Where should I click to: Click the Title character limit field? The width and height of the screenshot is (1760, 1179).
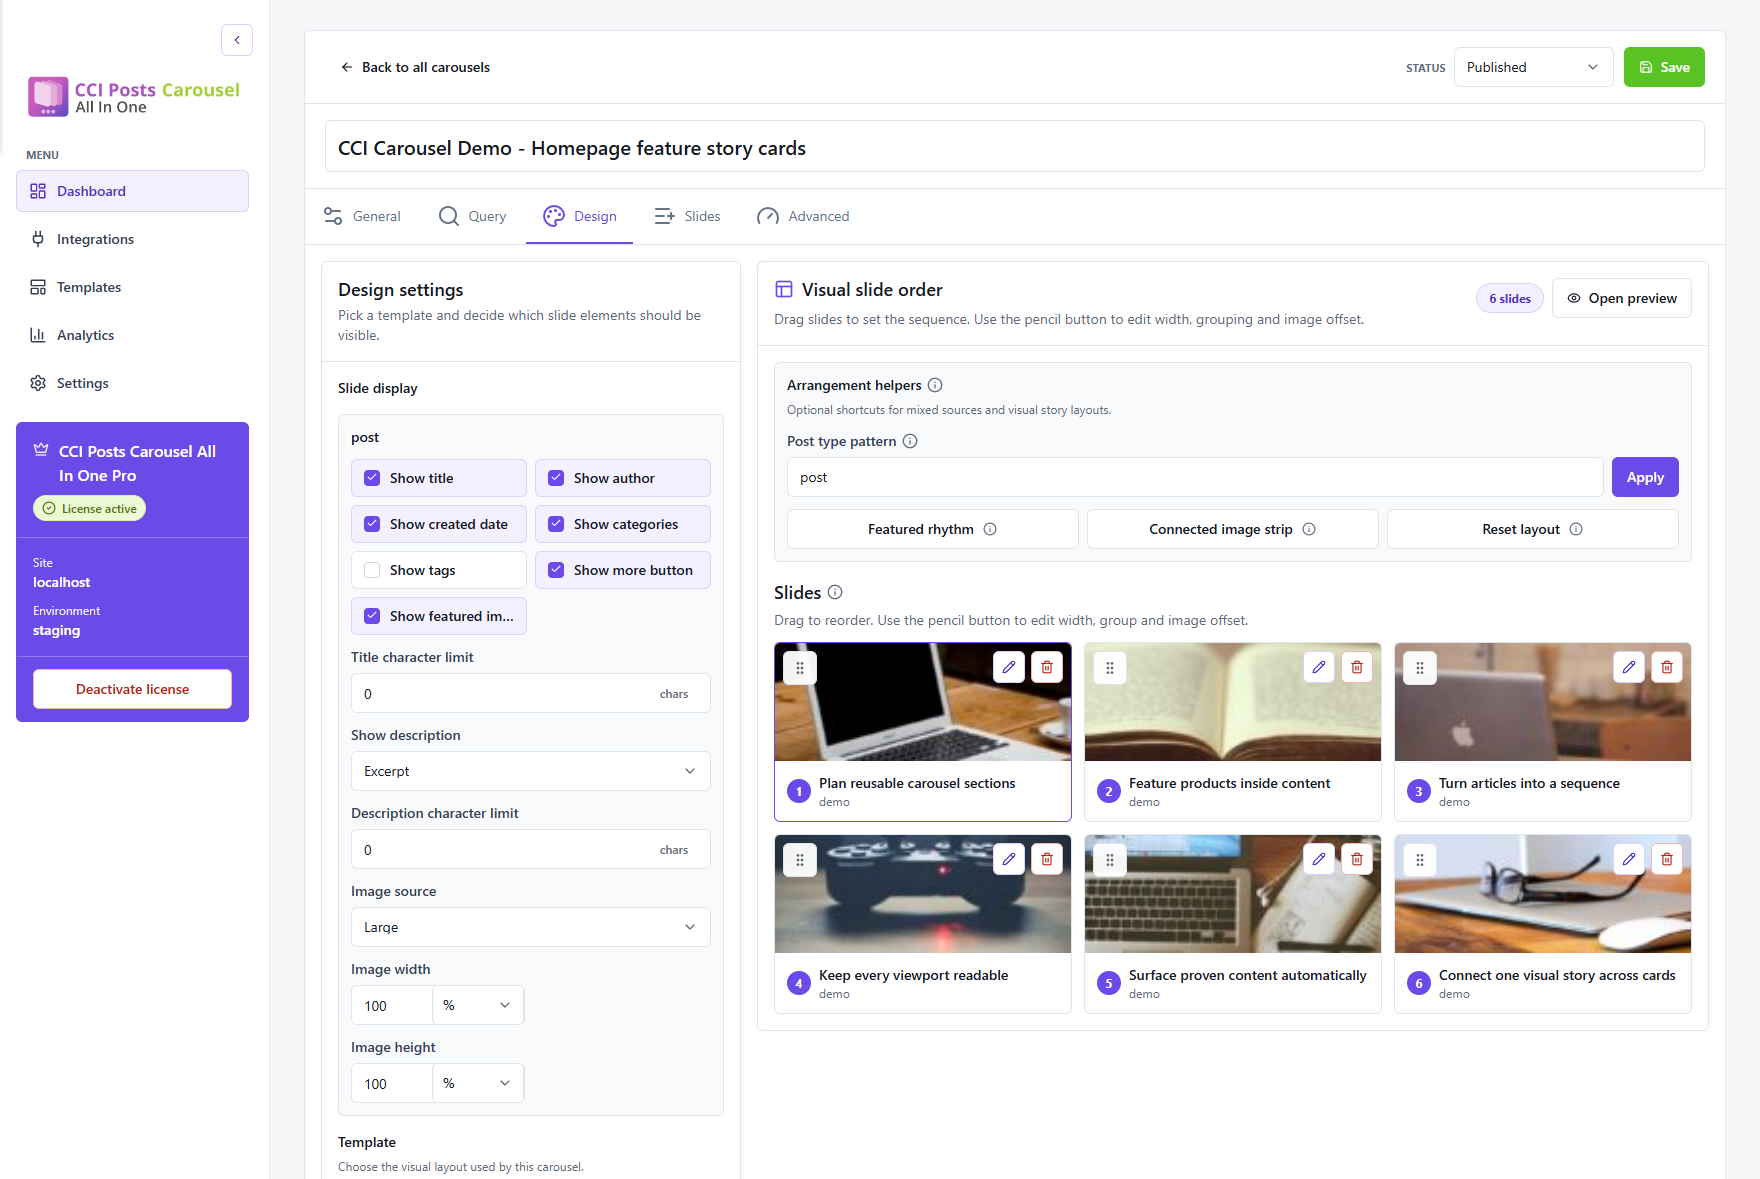pyautogui.click(x=530, y=693)
